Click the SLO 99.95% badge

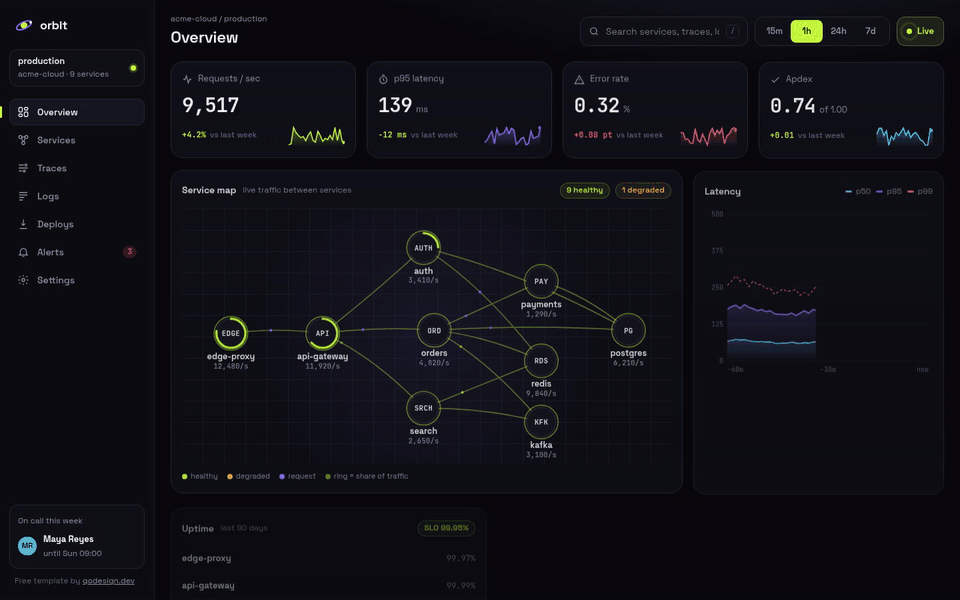pyautogui.click(x=446, y=528)
